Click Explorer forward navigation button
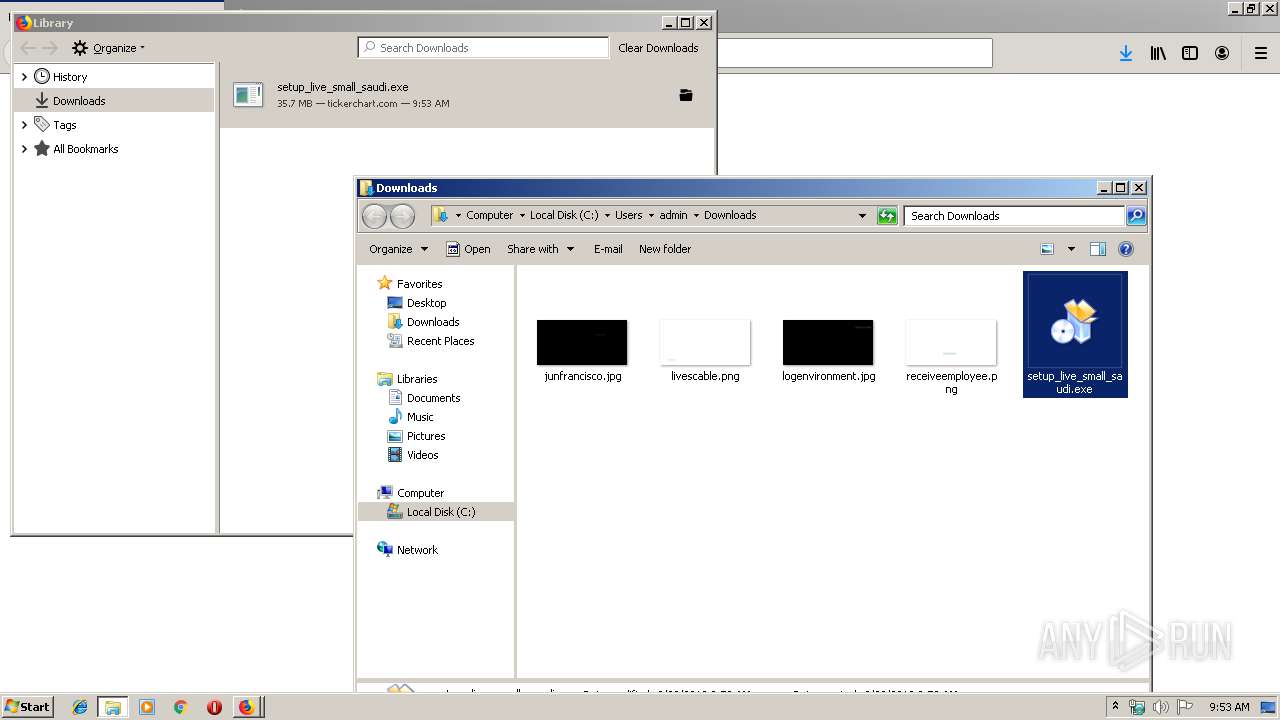The height and width of the screenshot is (720, 1280). coord(402,216)
